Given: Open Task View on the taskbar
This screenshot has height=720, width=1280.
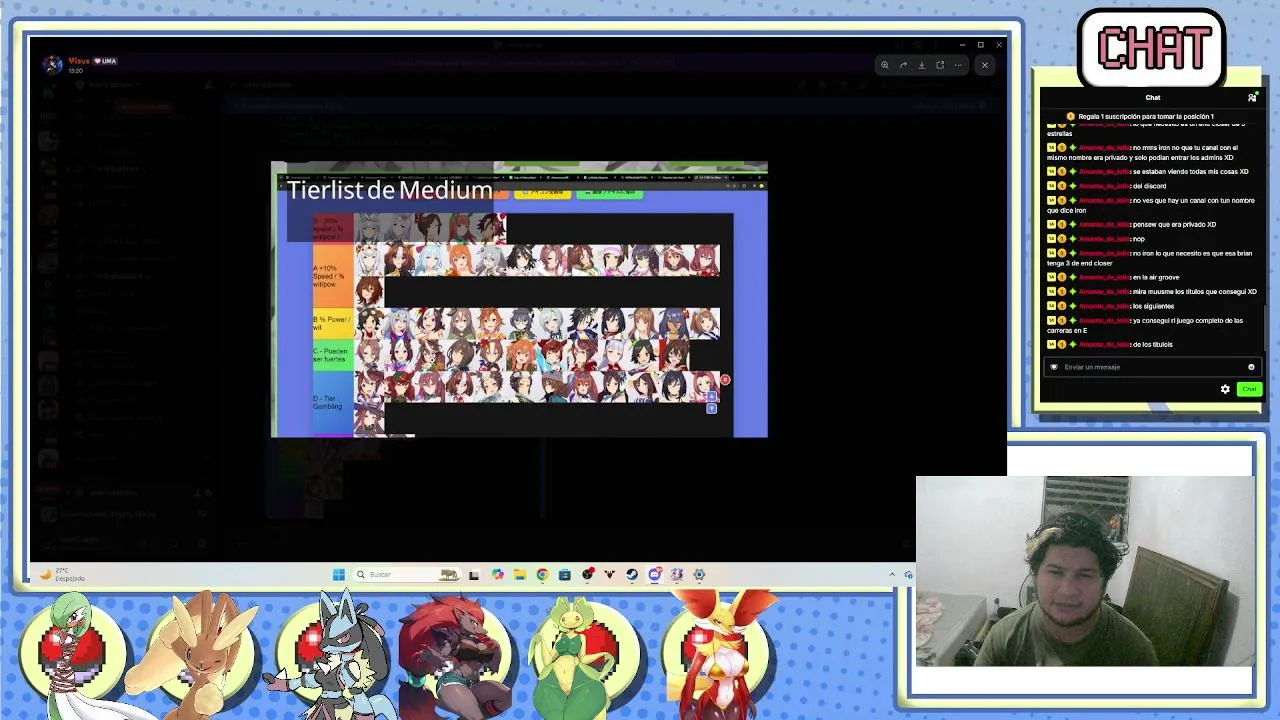Looking at the screenshot, I should [x=474, y=574].
